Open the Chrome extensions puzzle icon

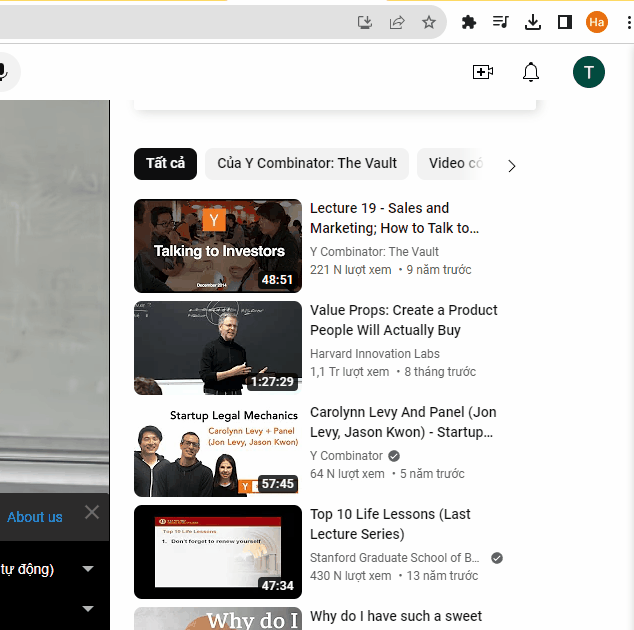click(468, 22)
